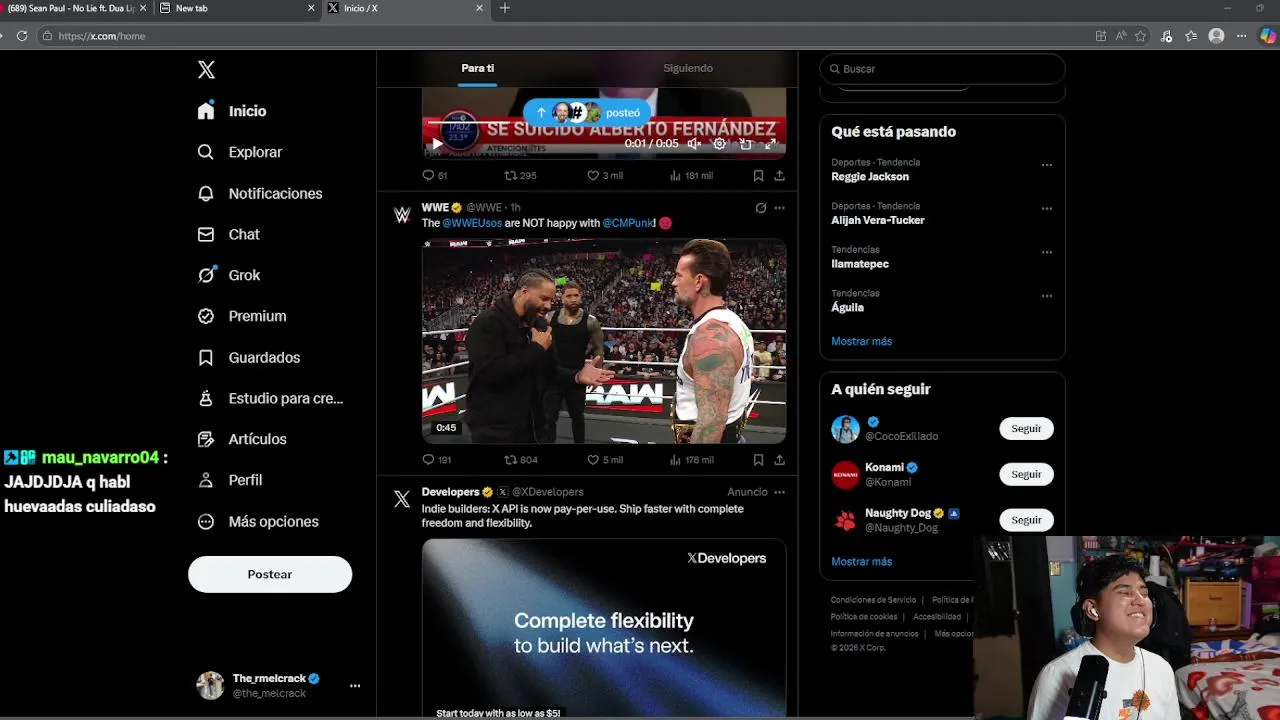
Task: Bookmark the WWE post
Action: click(758, 460)
